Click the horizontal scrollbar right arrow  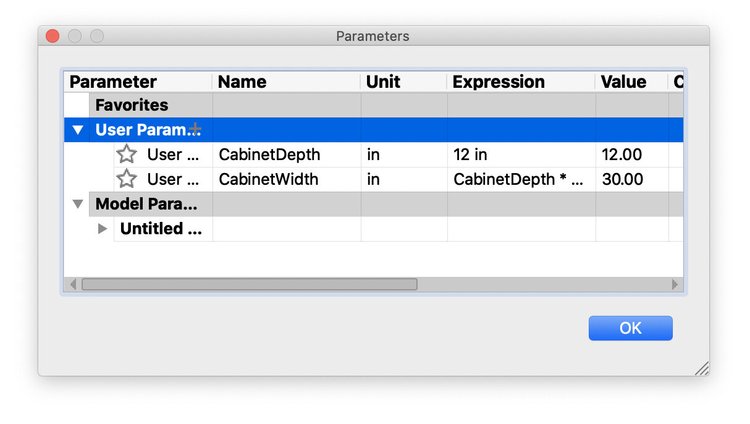[x=674, y=284]
